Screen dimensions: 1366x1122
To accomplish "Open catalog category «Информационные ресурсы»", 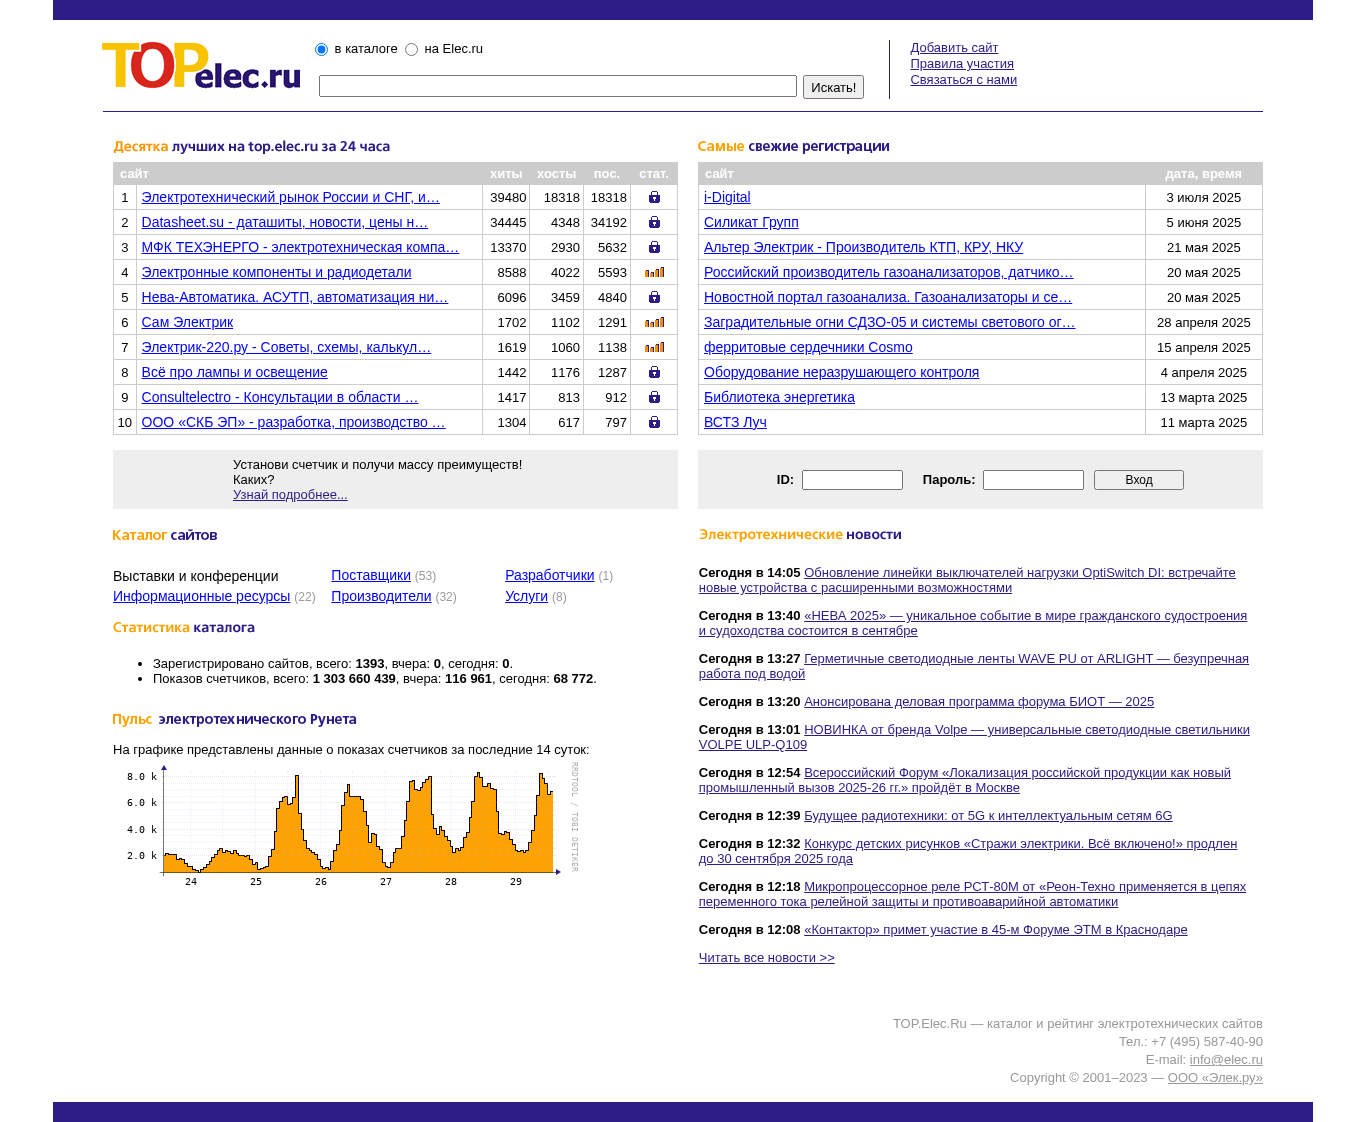I will point(201,596).
